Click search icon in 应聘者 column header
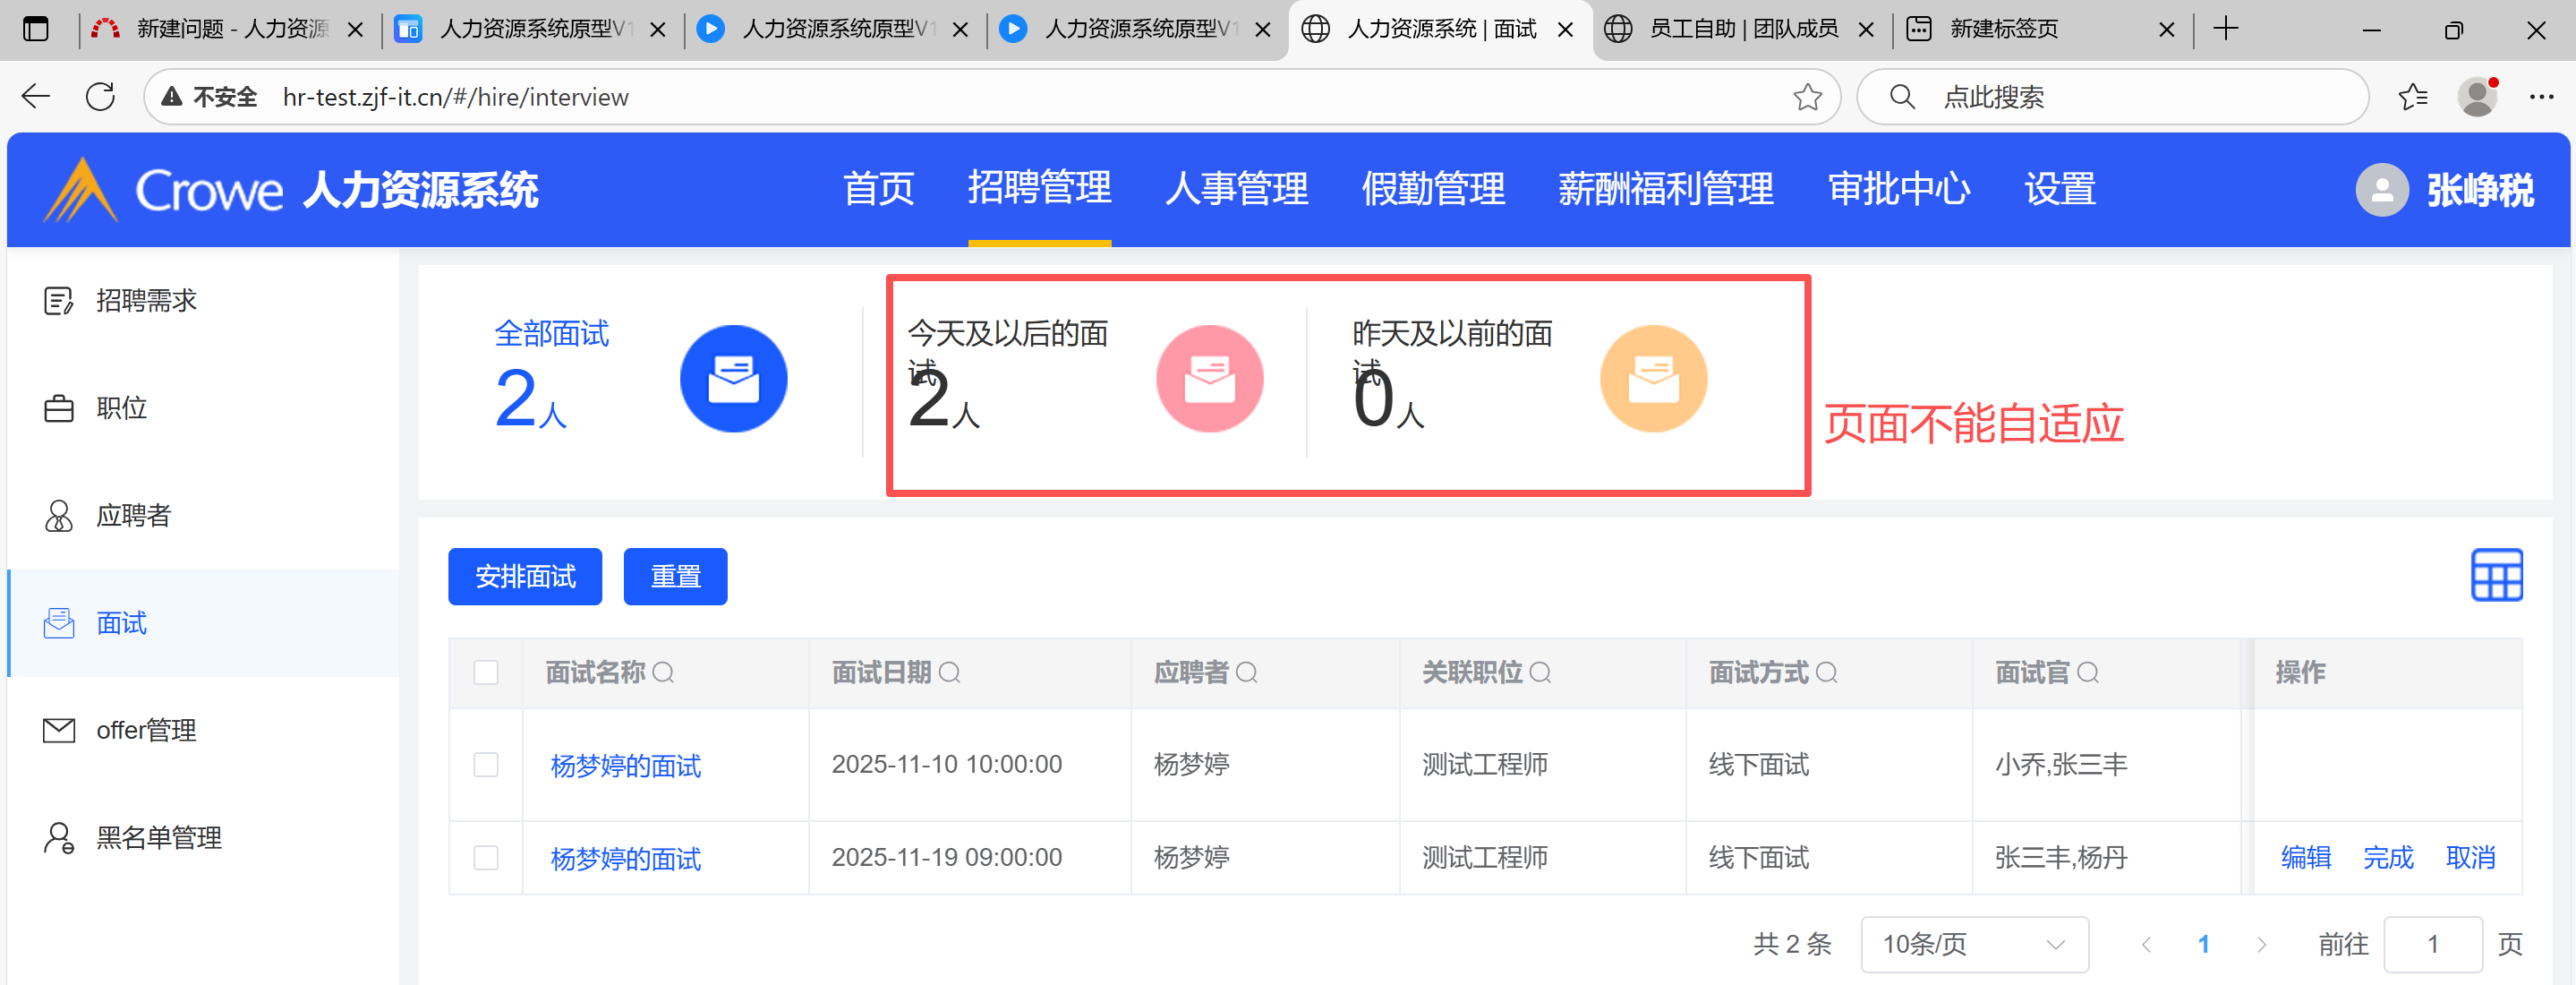 [x=1246, y=673]
